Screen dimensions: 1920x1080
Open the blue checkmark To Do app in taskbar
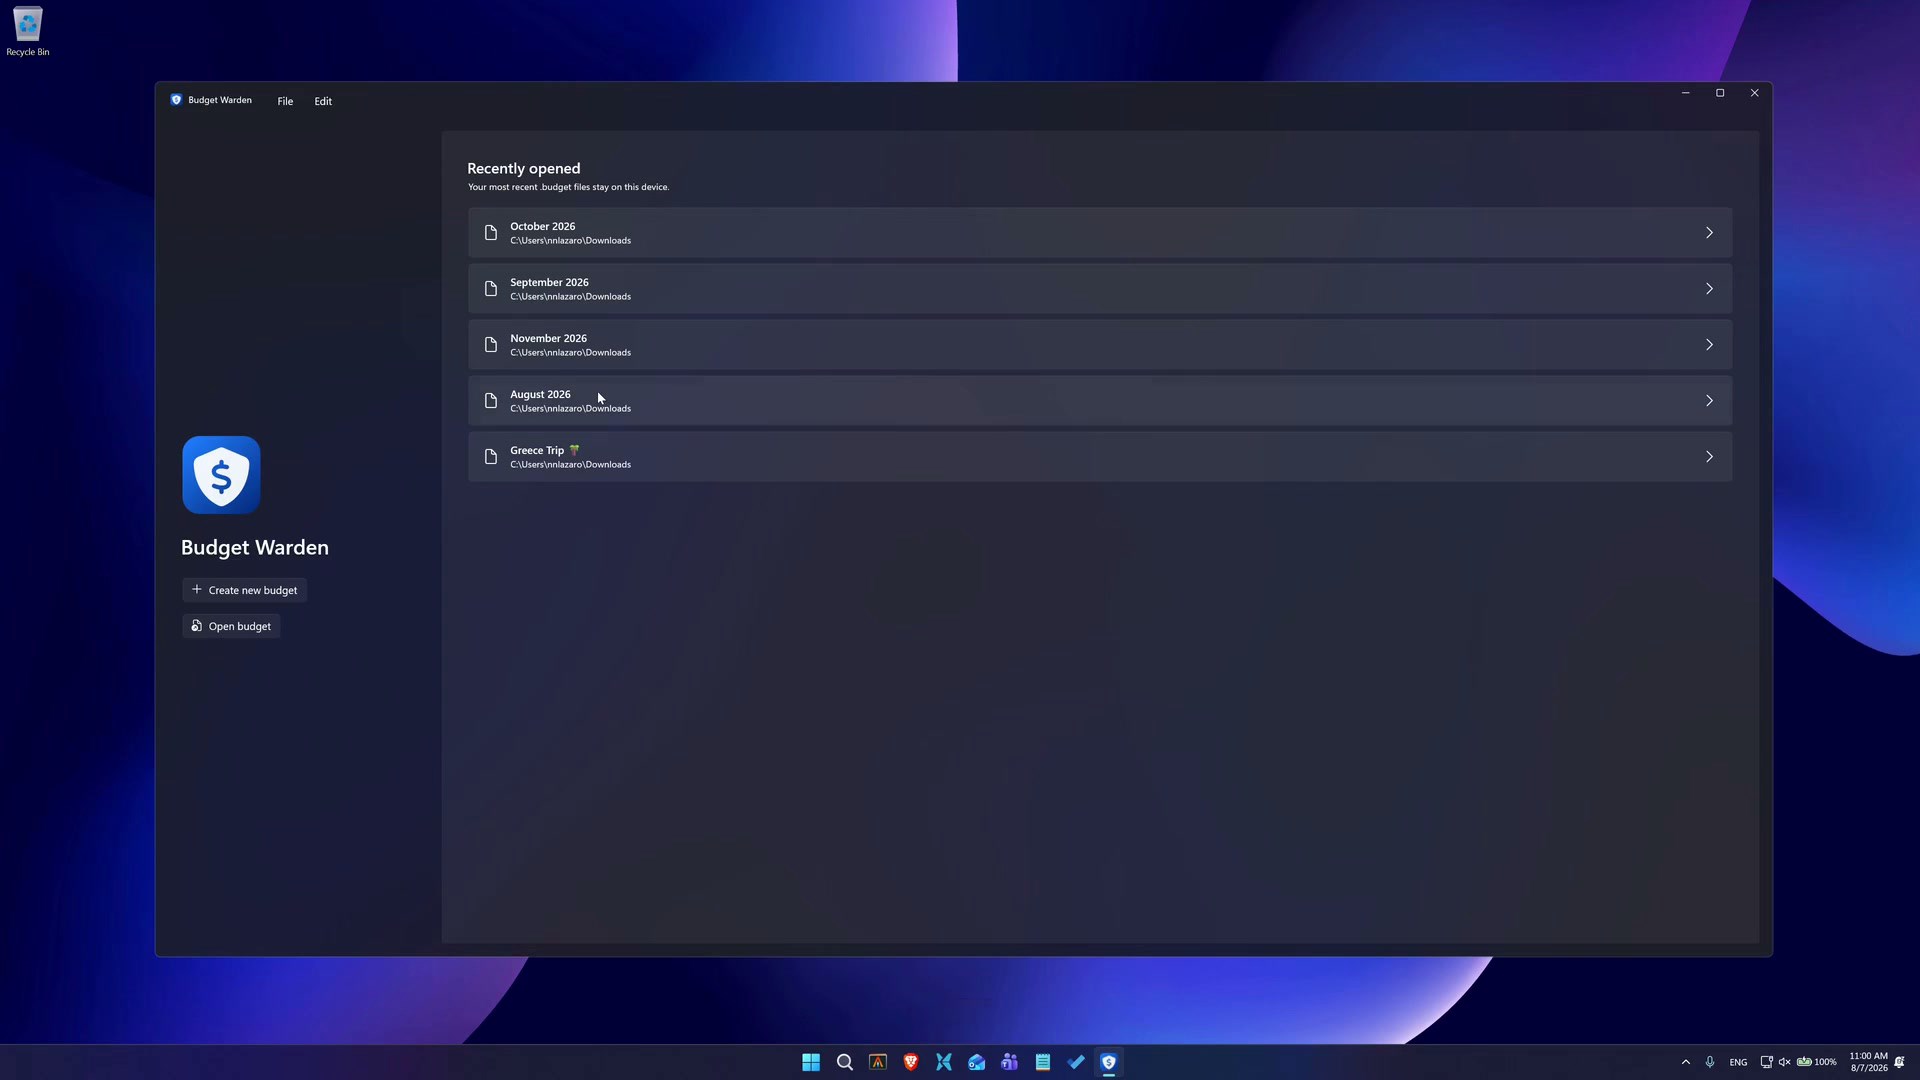[1076, 1062]
